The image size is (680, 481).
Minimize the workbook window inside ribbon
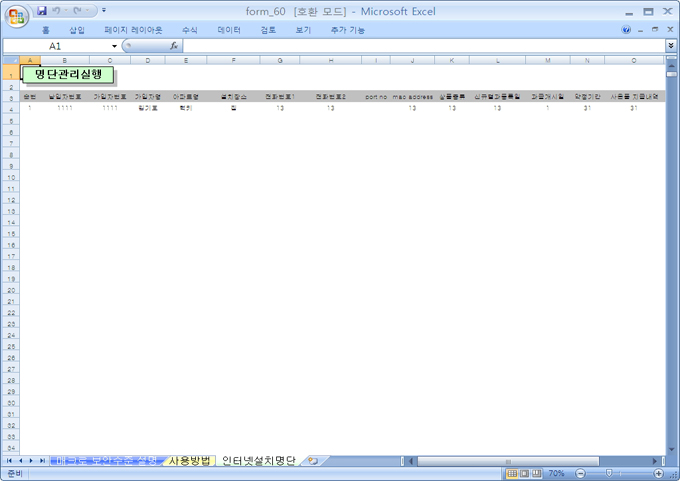coord(641,29)
